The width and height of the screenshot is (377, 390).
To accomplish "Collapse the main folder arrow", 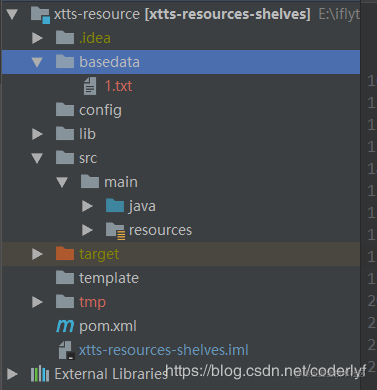I will [62, 182].
